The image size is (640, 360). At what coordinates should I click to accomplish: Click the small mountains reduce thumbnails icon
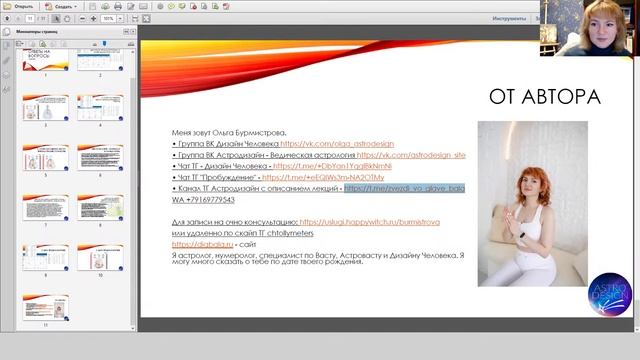95,44
